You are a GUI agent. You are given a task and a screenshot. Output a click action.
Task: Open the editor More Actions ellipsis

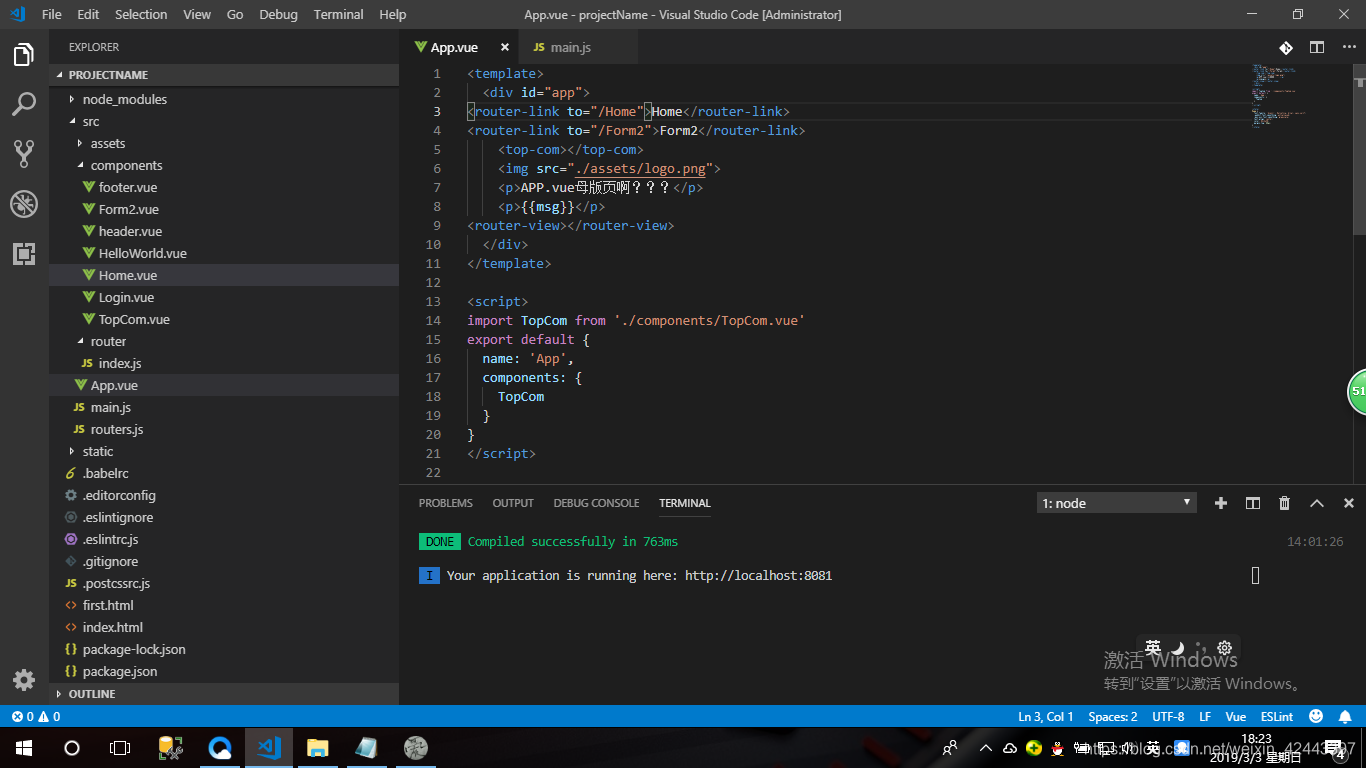[1349, 47]
